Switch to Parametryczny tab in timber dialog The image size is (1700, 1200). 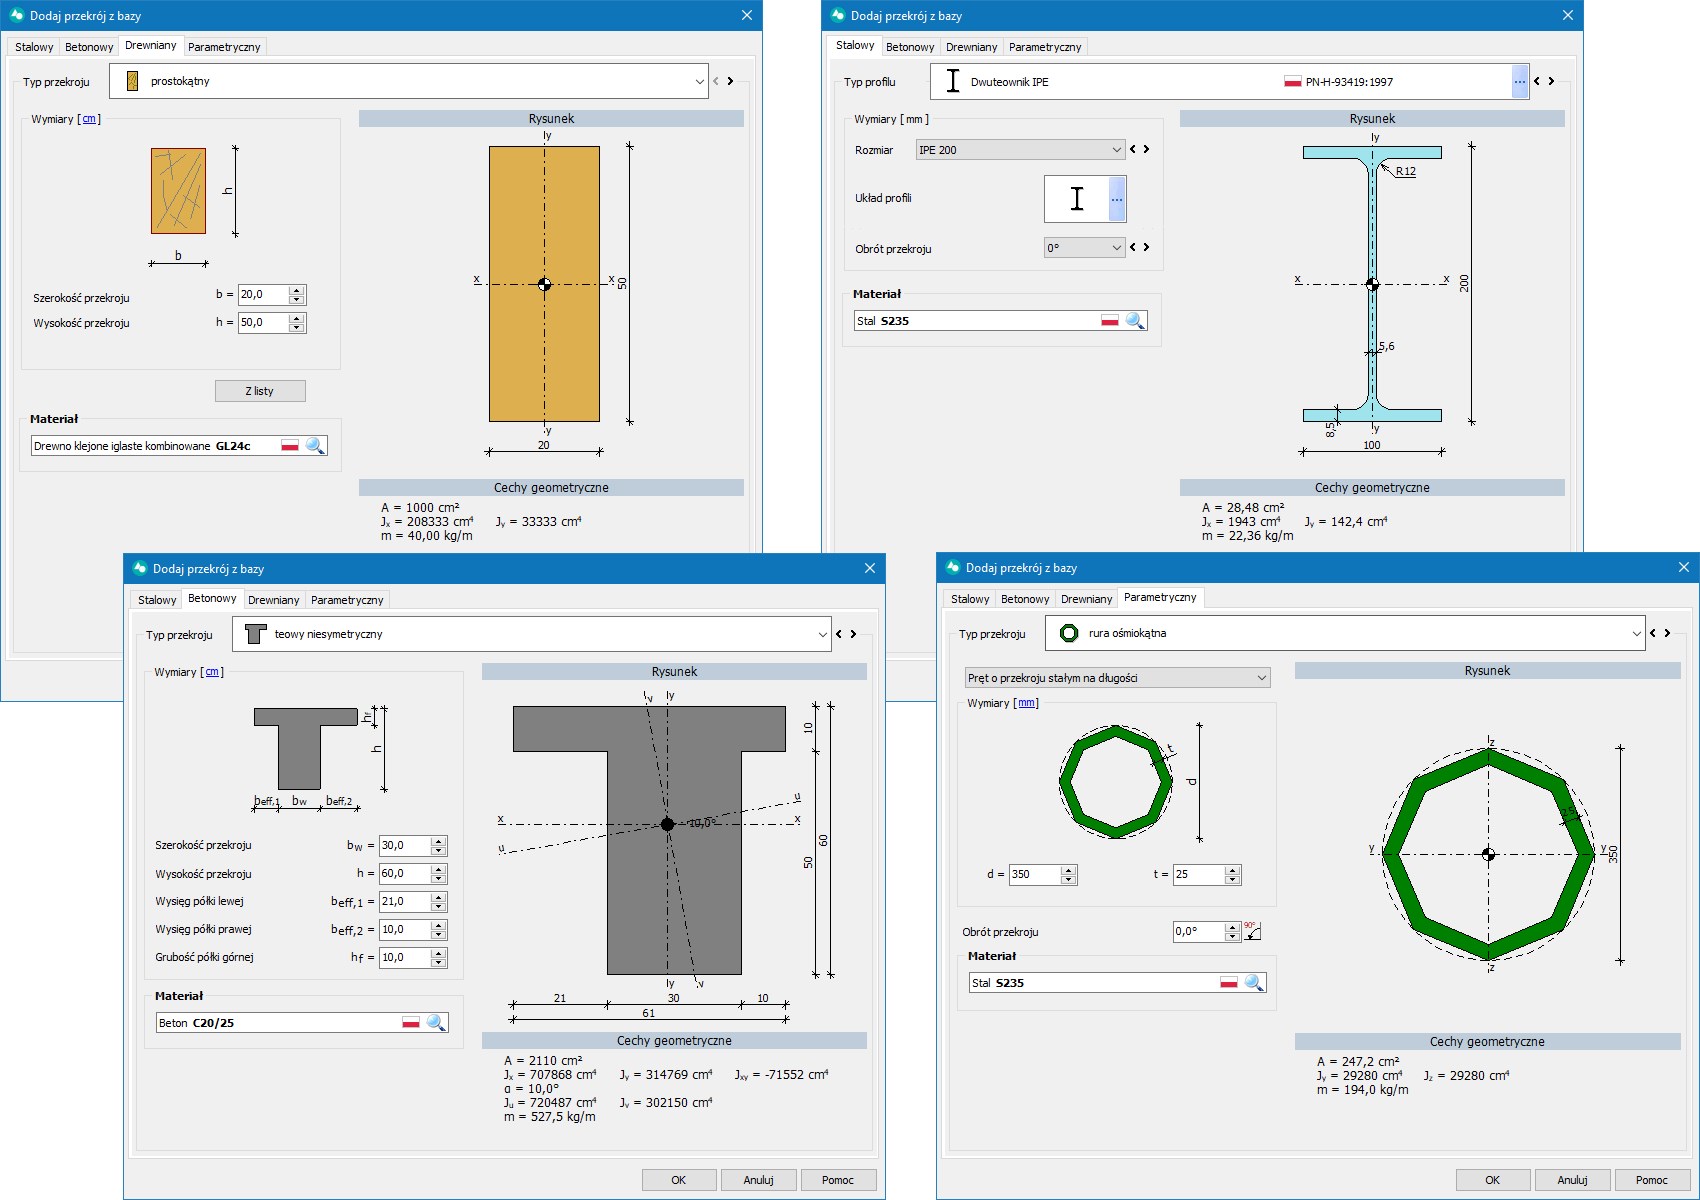[x=224, y=47]
